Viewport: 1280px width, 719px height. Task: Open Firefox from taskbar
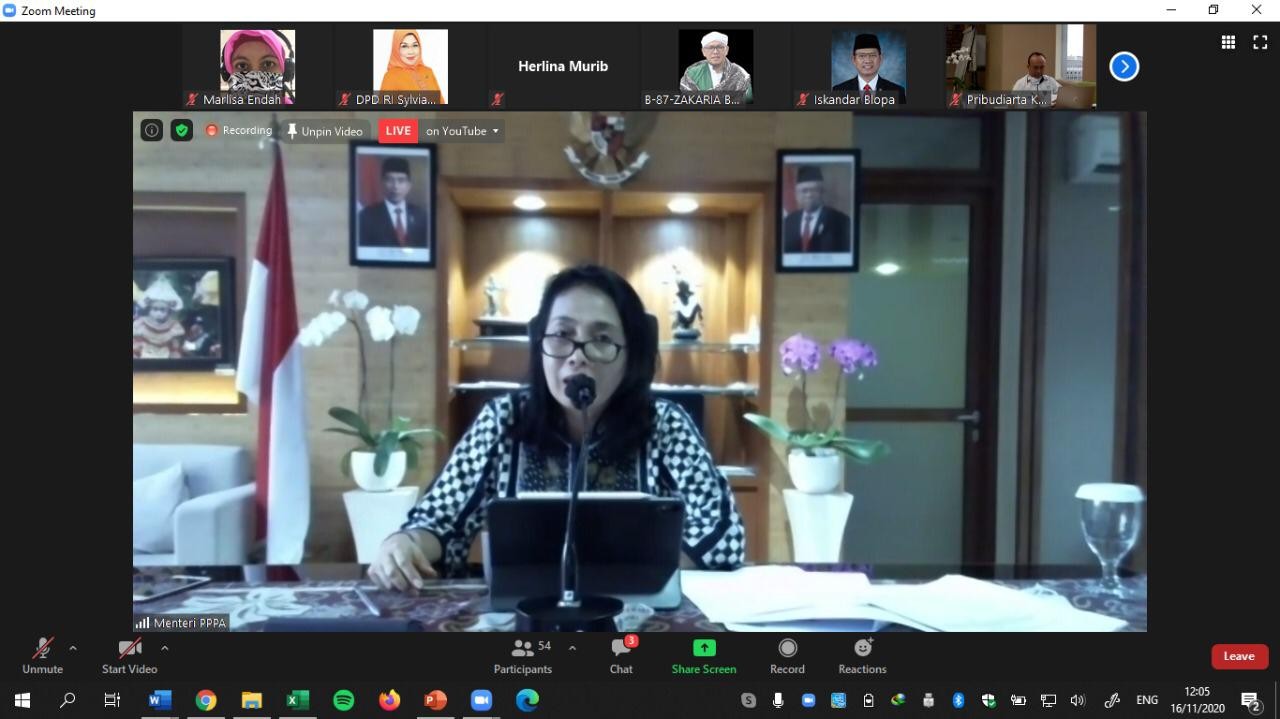(x=390, y=700)
